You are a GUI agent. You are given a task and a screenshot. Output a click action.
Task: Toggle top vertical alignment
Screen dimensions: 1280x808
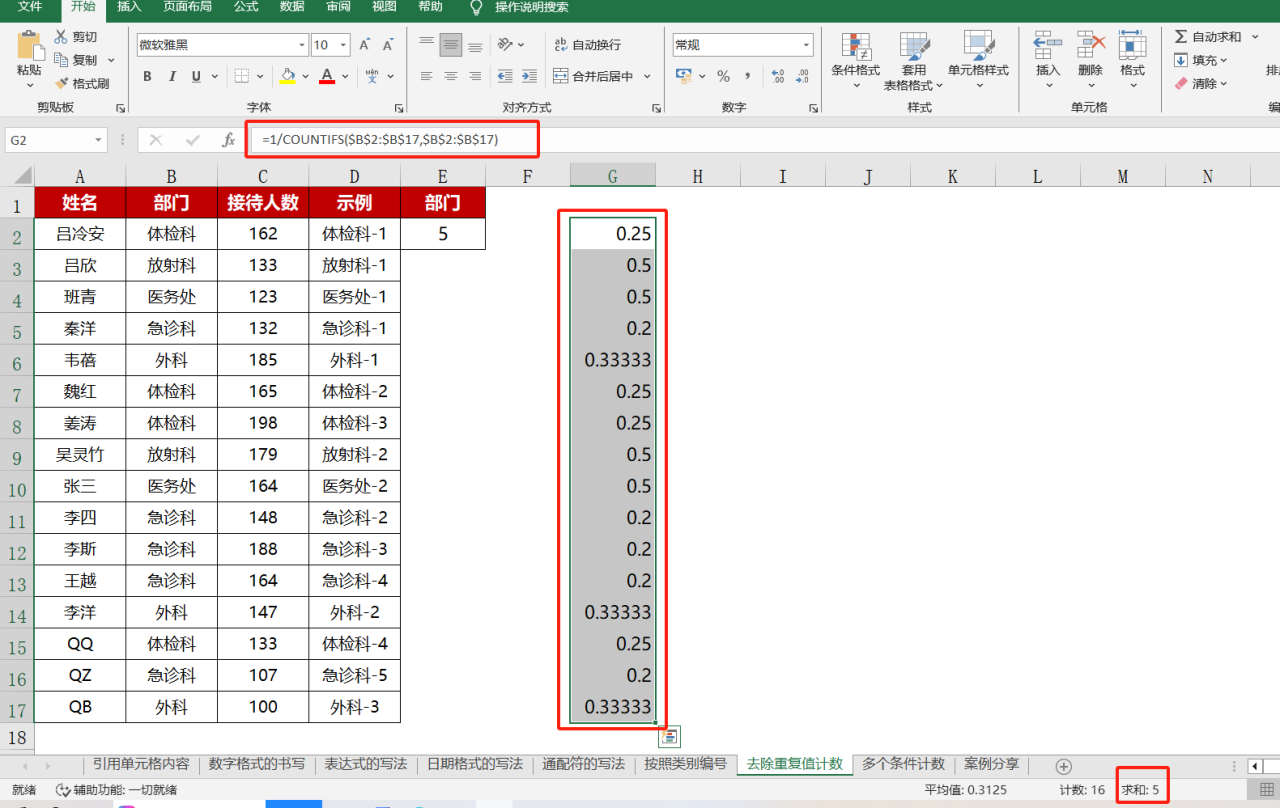click(427, 44)
